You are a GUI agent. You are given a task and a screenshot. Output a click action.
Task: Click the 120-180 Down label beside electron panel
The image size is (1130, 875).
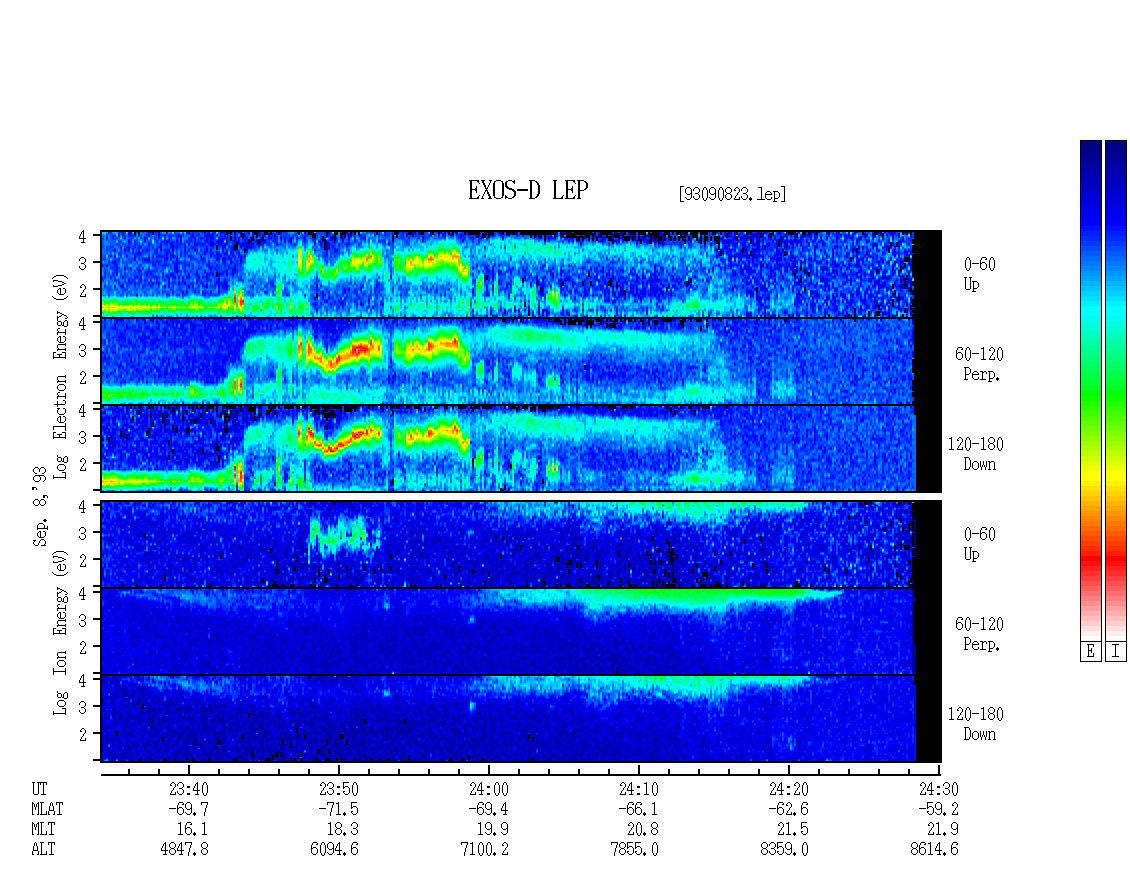(x=976, y=454)
